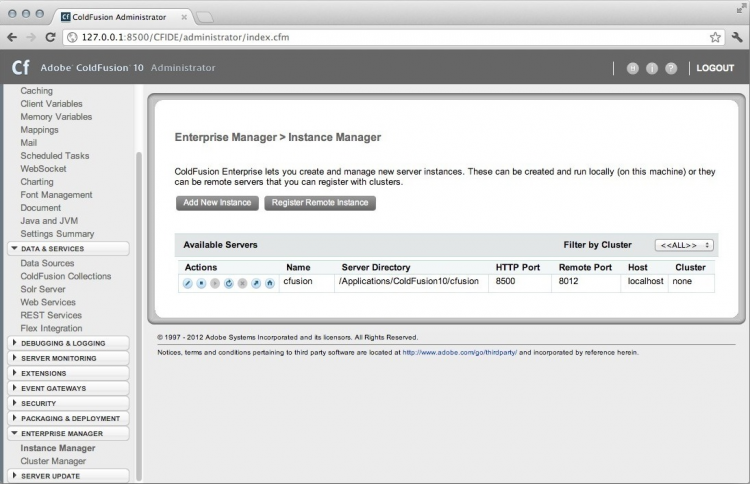This screenshot has height=484, width=750.
Task: Expand the EVENT GATEWAYS section
Action: point(68,388)
